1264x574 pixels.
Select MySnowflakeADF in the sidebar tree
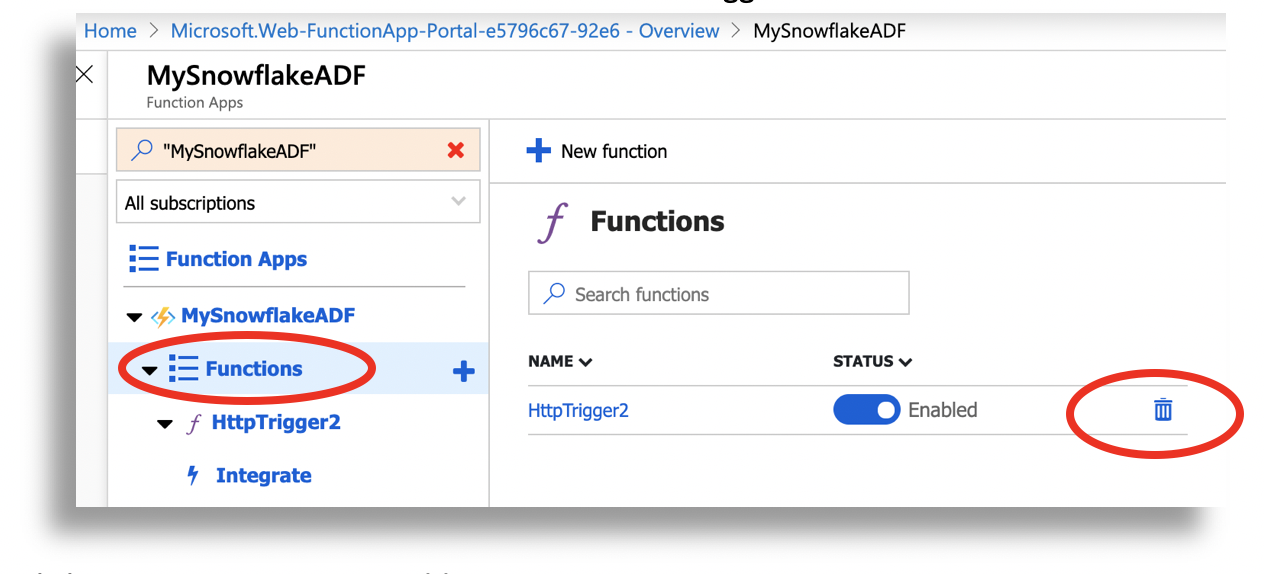pyautogui.click(x=268, y=316)
